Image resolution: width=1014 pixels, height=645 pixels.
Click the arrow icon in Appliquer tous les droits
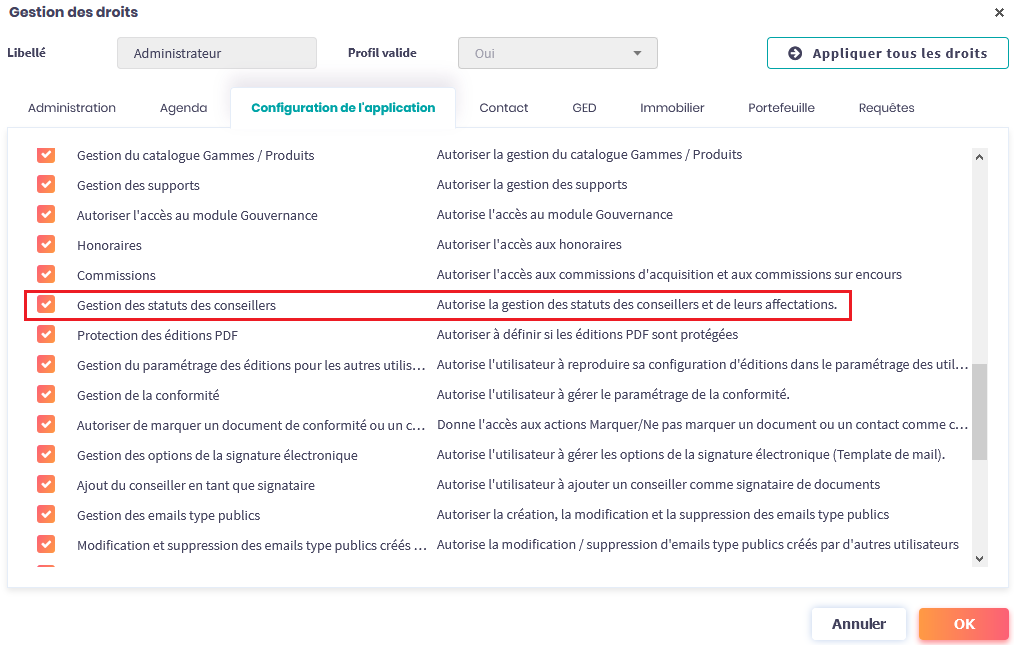click(795, 53)
